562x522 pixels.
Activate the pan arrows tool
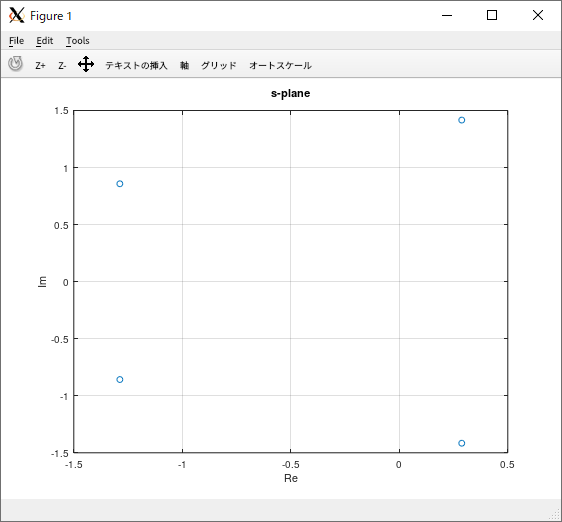click(86, 64)
